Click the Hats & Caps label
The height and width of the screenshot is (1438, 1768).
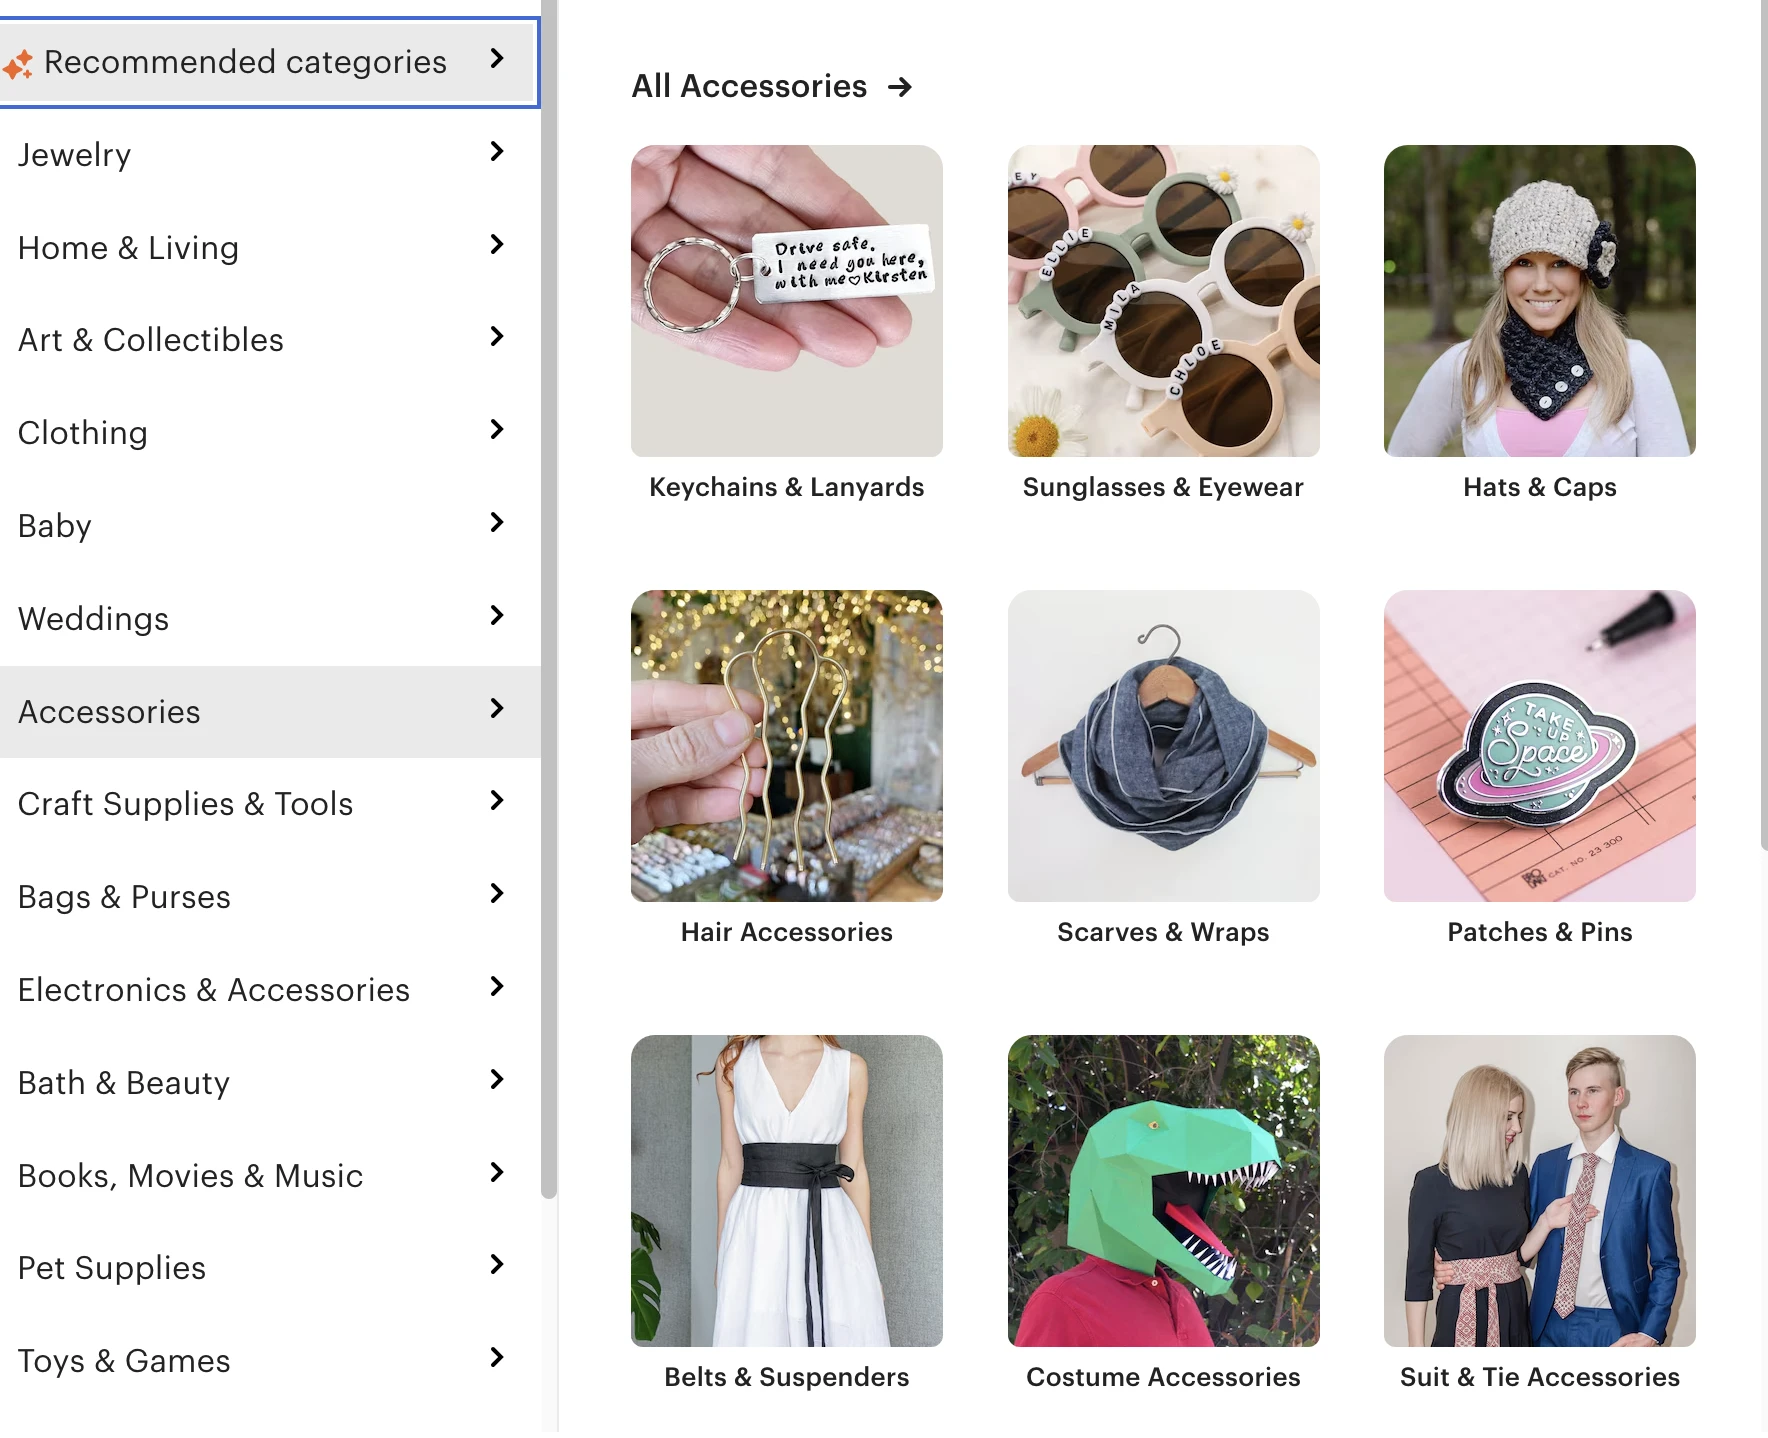[1539, 487]
